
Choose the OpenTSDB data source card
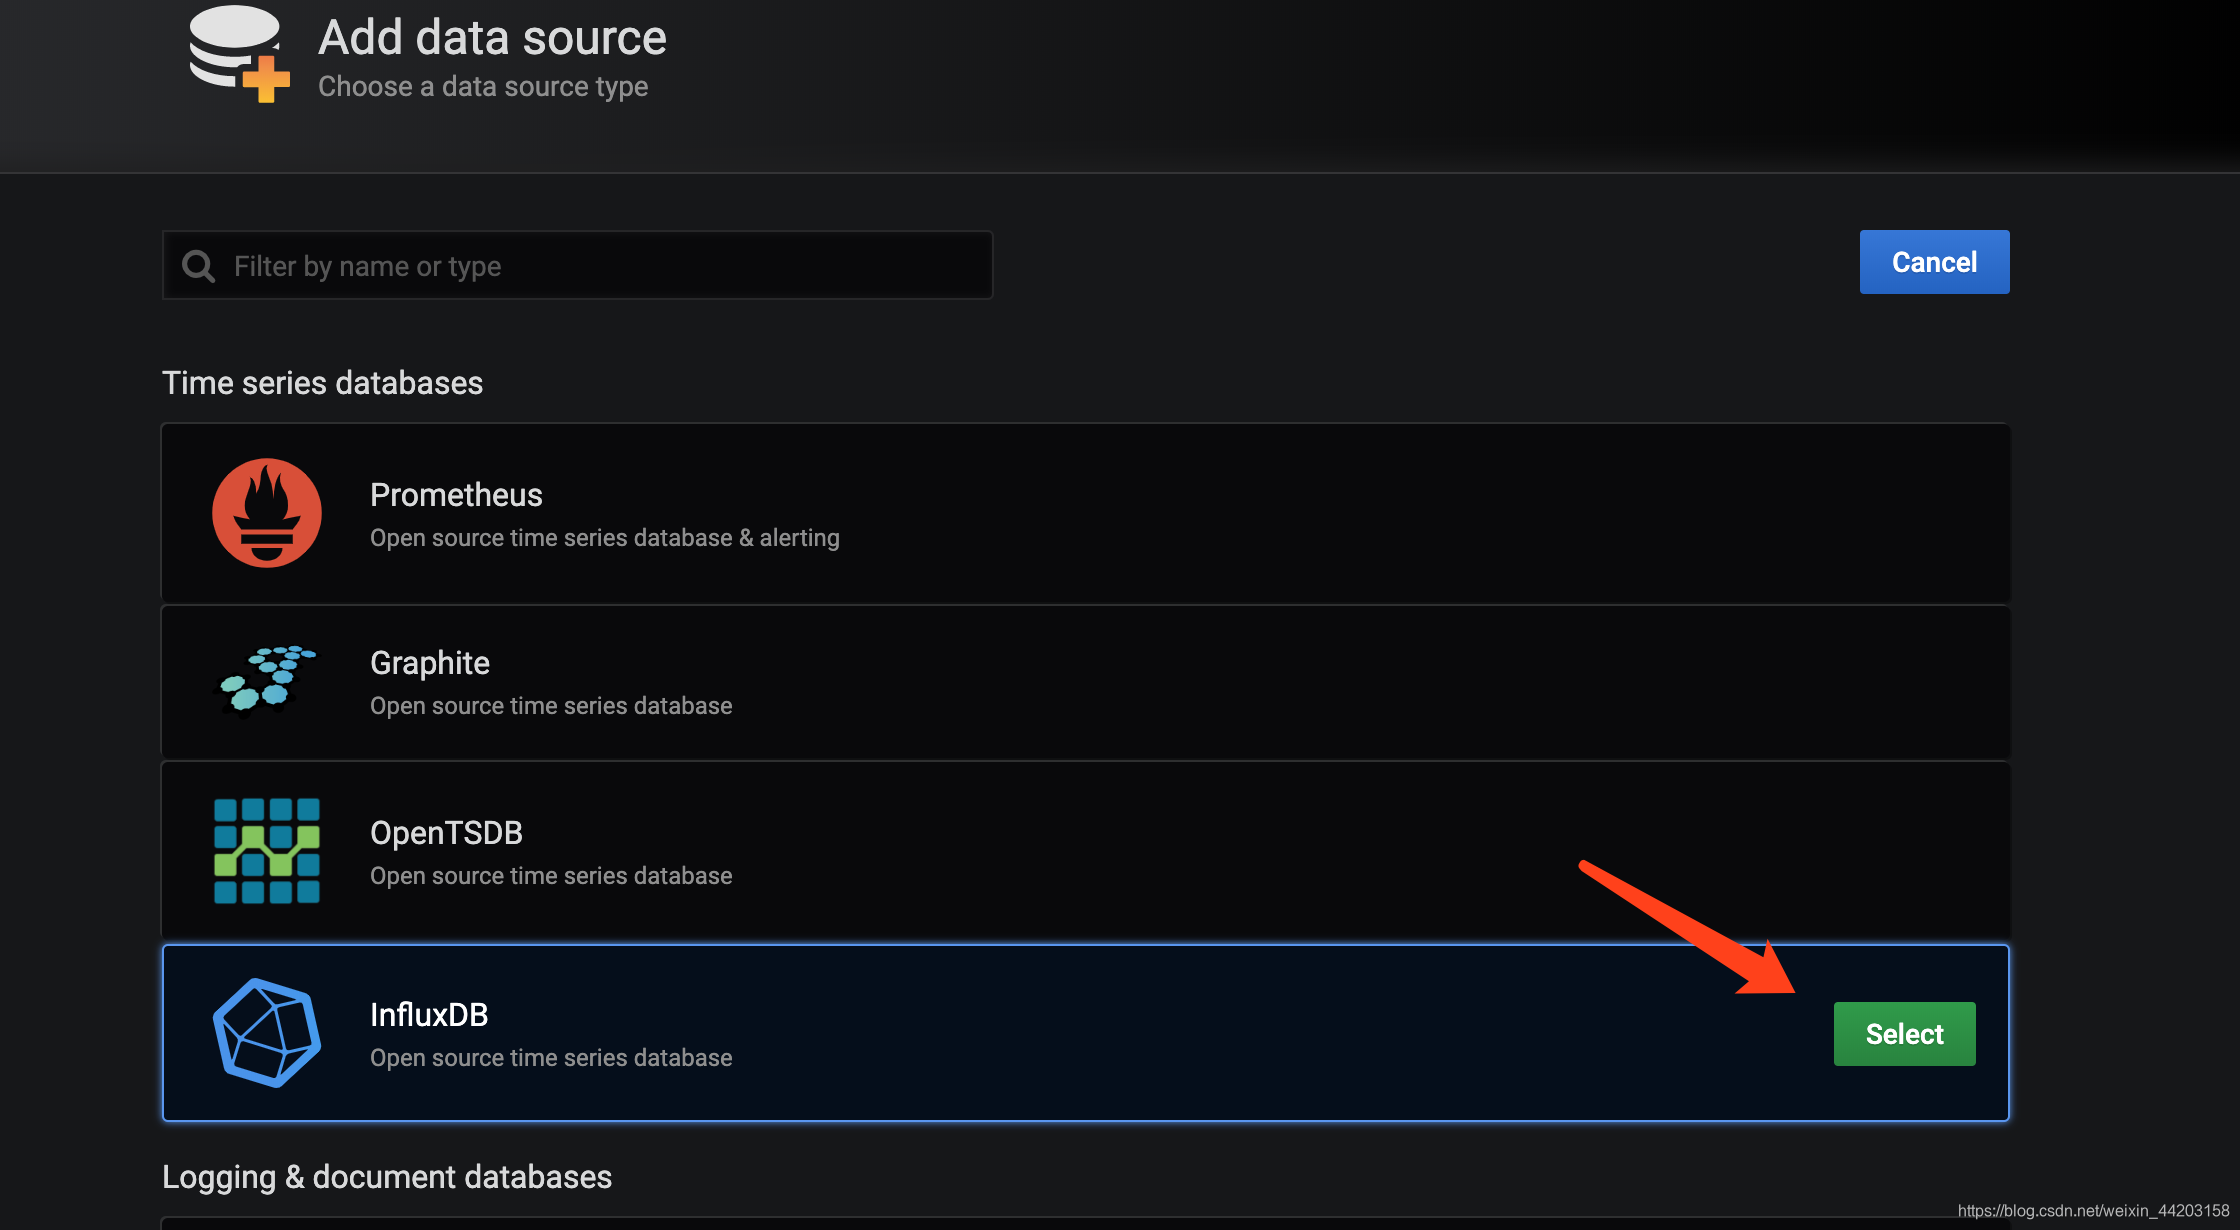click(1085, 850)
